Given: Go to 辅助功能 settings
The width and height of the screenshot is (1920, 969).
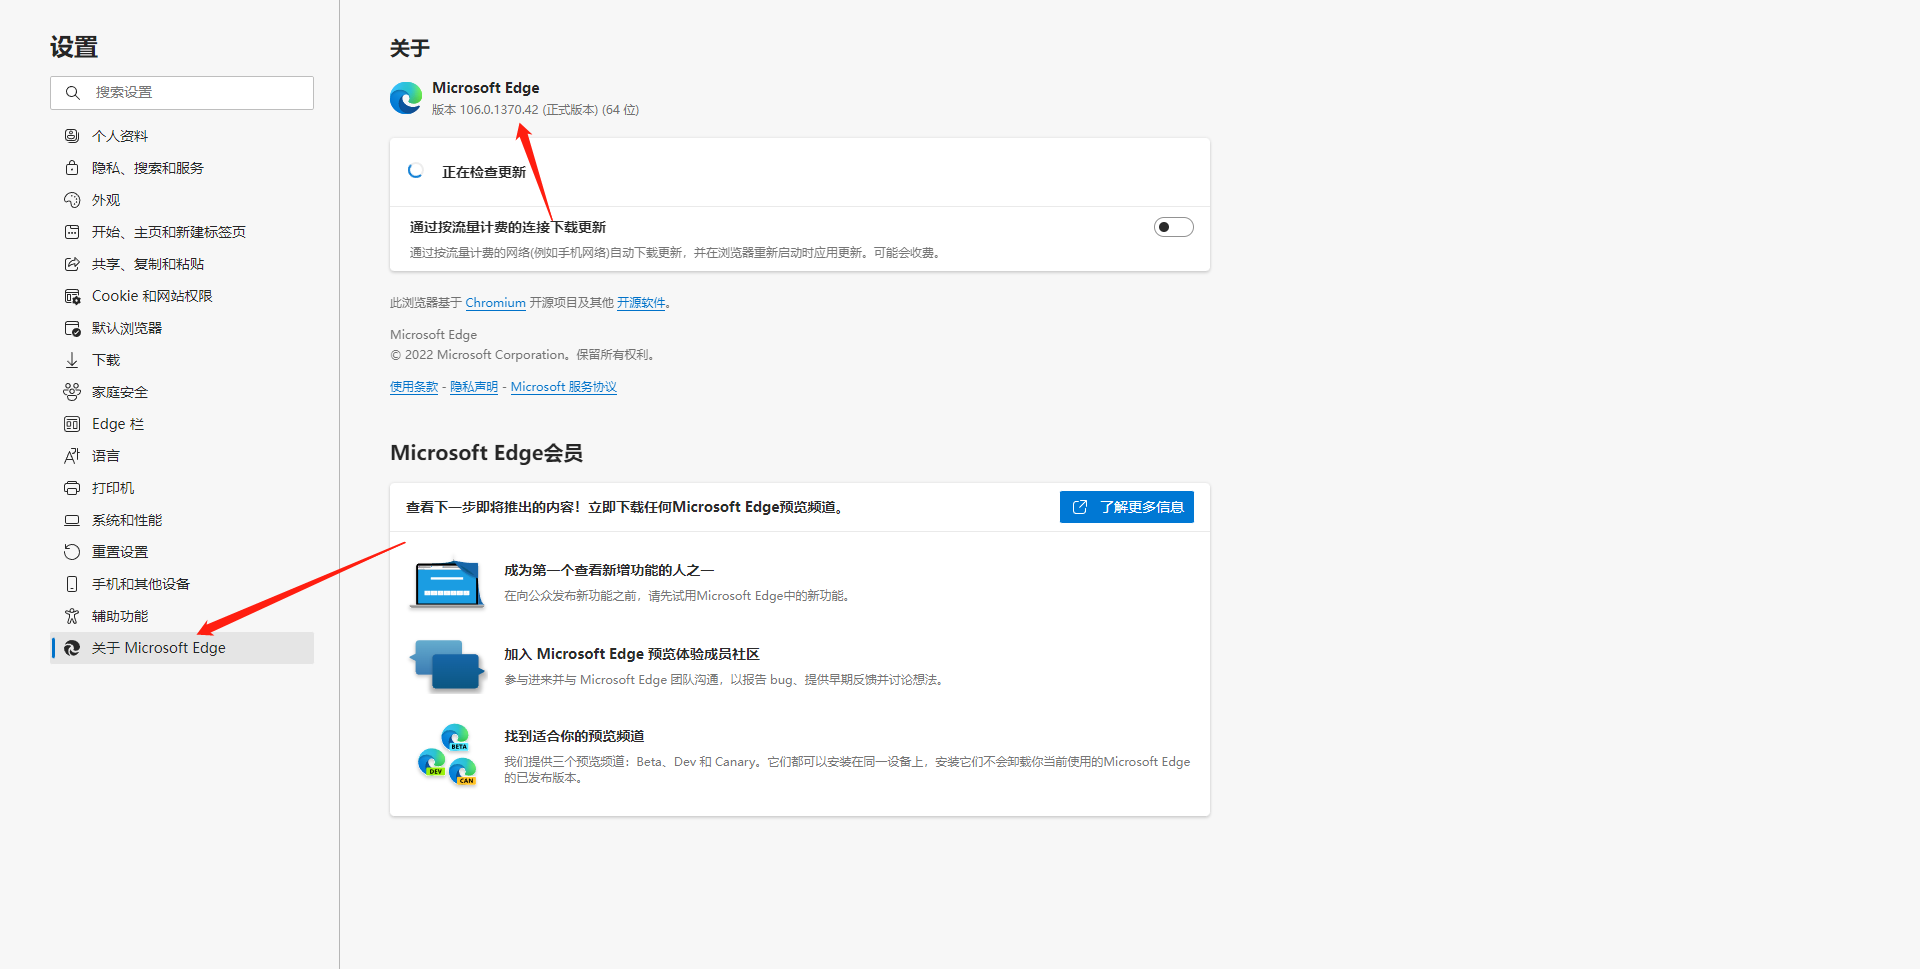Looking at the screenshot, I should pyautogui.click(x=182, y=616).
